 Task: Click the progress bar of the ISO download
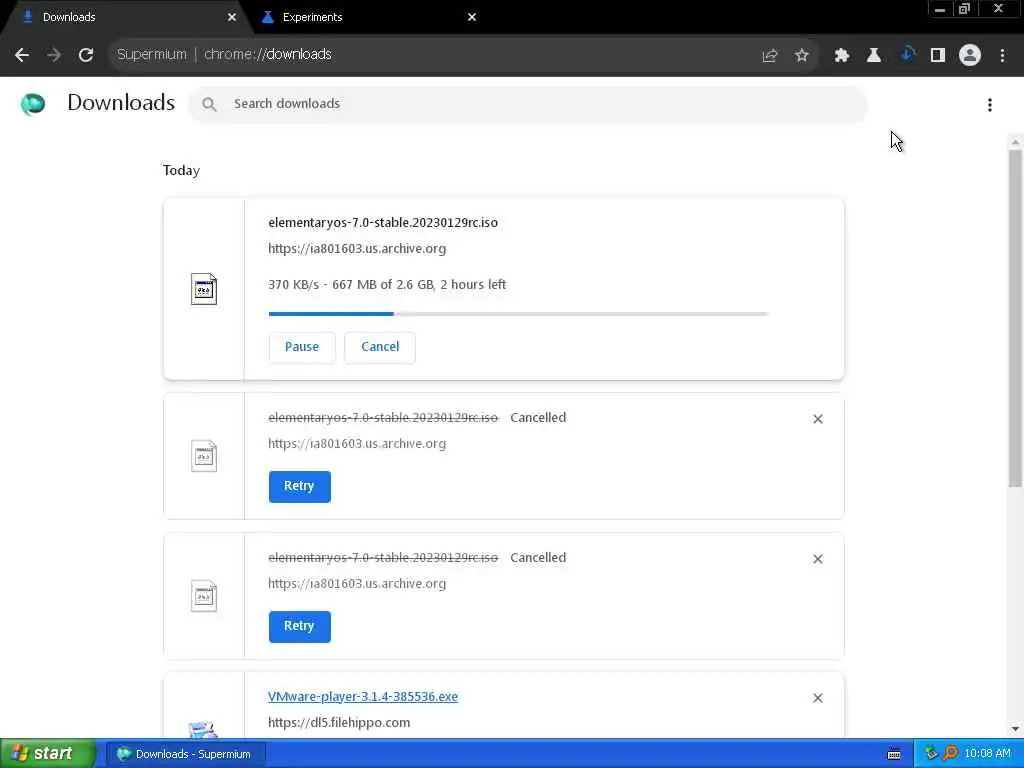pyautogui.click(x=519, y=314)
